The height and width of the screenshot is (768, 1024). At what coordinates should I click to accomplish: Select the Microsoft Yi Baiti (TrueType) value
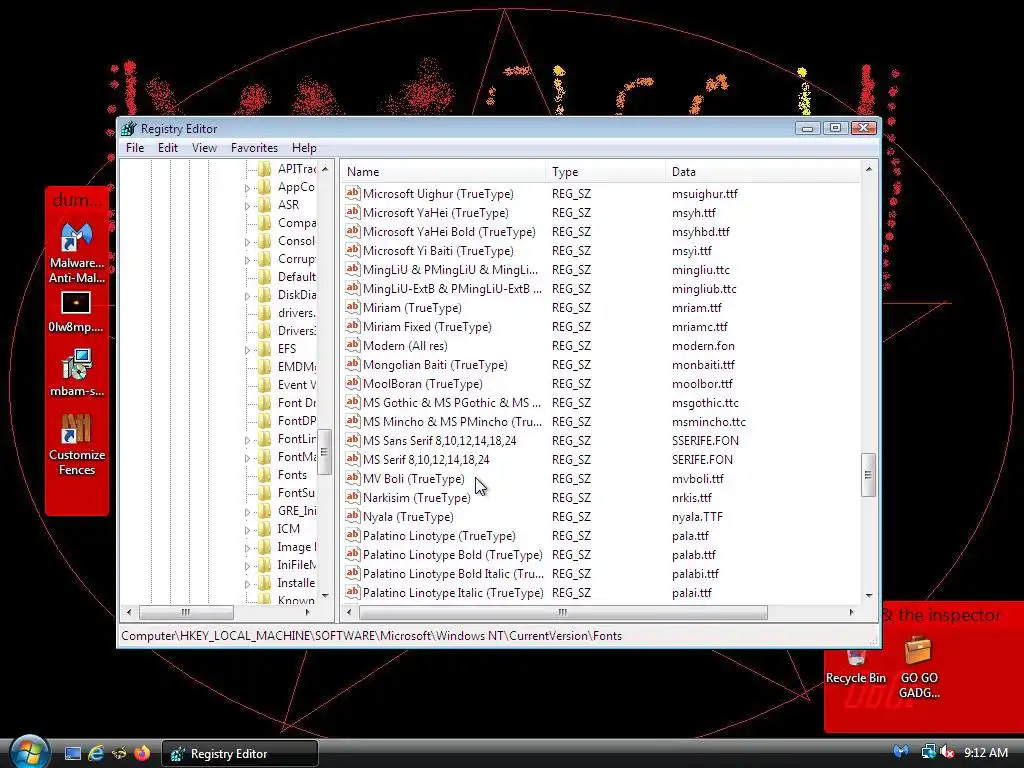click(x=438, y=250)
